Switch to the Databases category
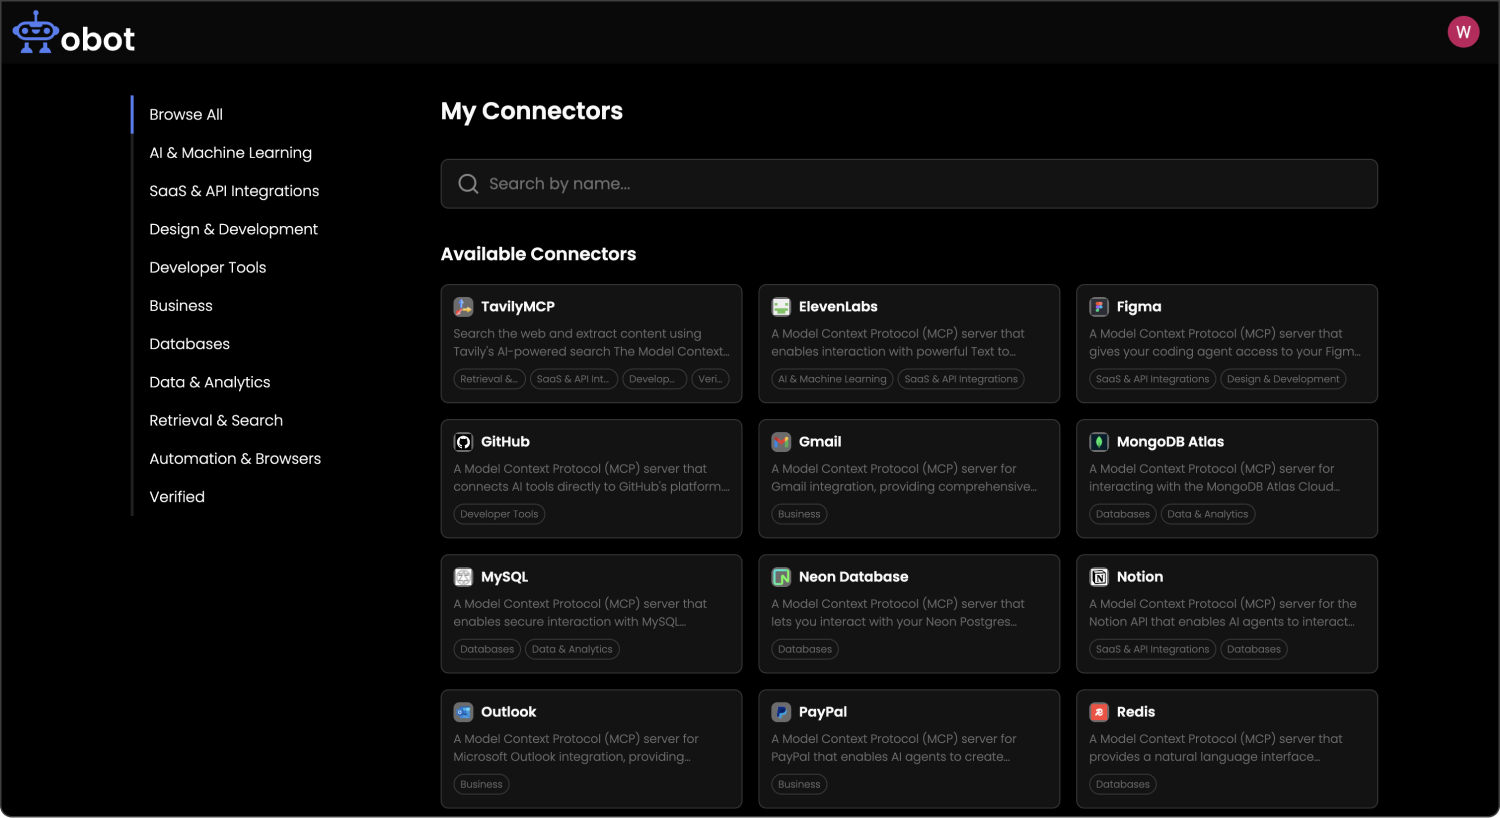1500x818 pixels. coord(189,344)
